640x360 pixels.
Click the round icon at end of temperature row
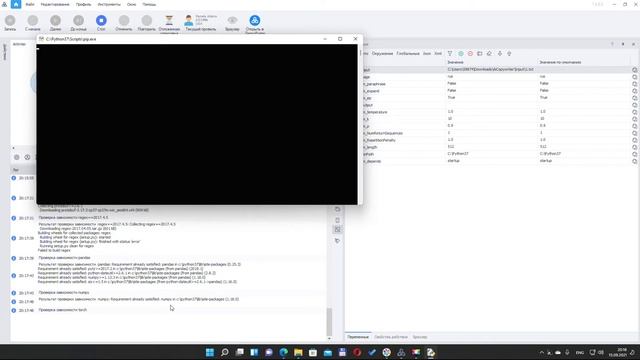pos(635,112)
